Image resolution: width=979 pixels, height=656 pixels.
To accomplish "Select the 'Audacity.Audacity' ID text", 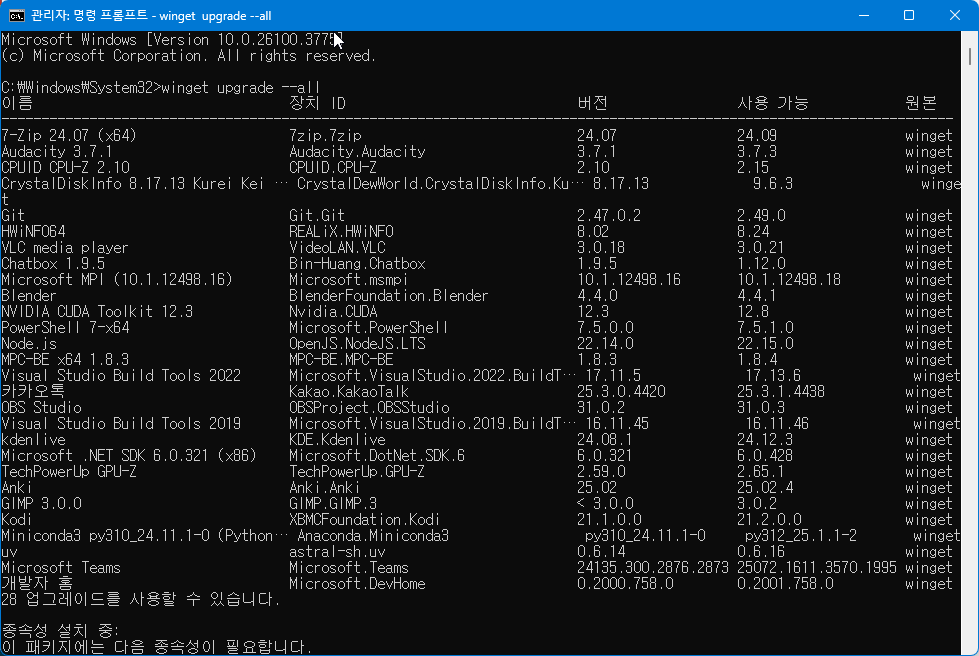I will 357,152.
